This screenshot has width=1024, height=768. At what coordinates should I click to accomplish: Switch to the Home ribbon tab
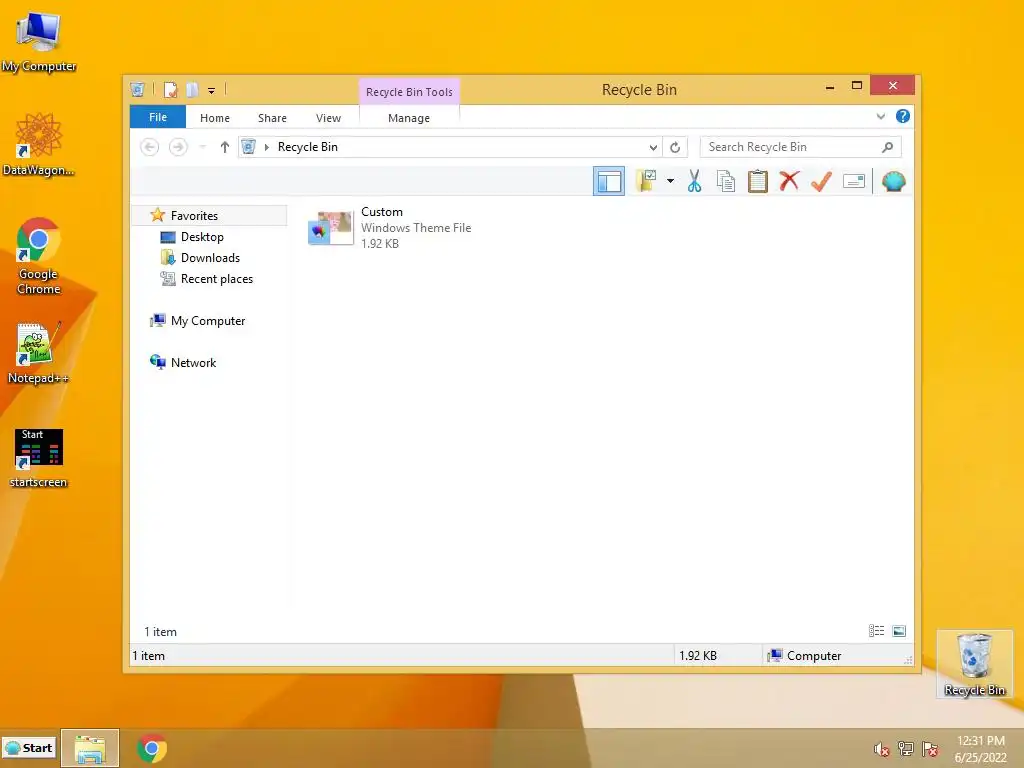(215, 118)
